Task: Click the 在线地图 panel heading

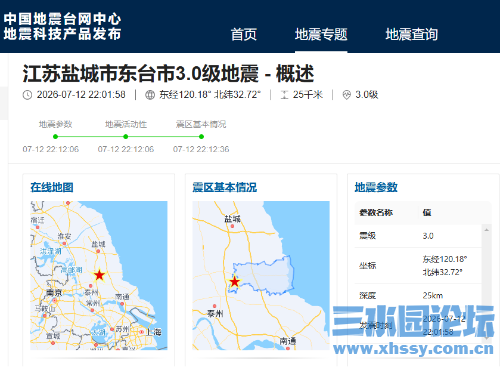Action: pyautogui.click(x=52, y=187)
